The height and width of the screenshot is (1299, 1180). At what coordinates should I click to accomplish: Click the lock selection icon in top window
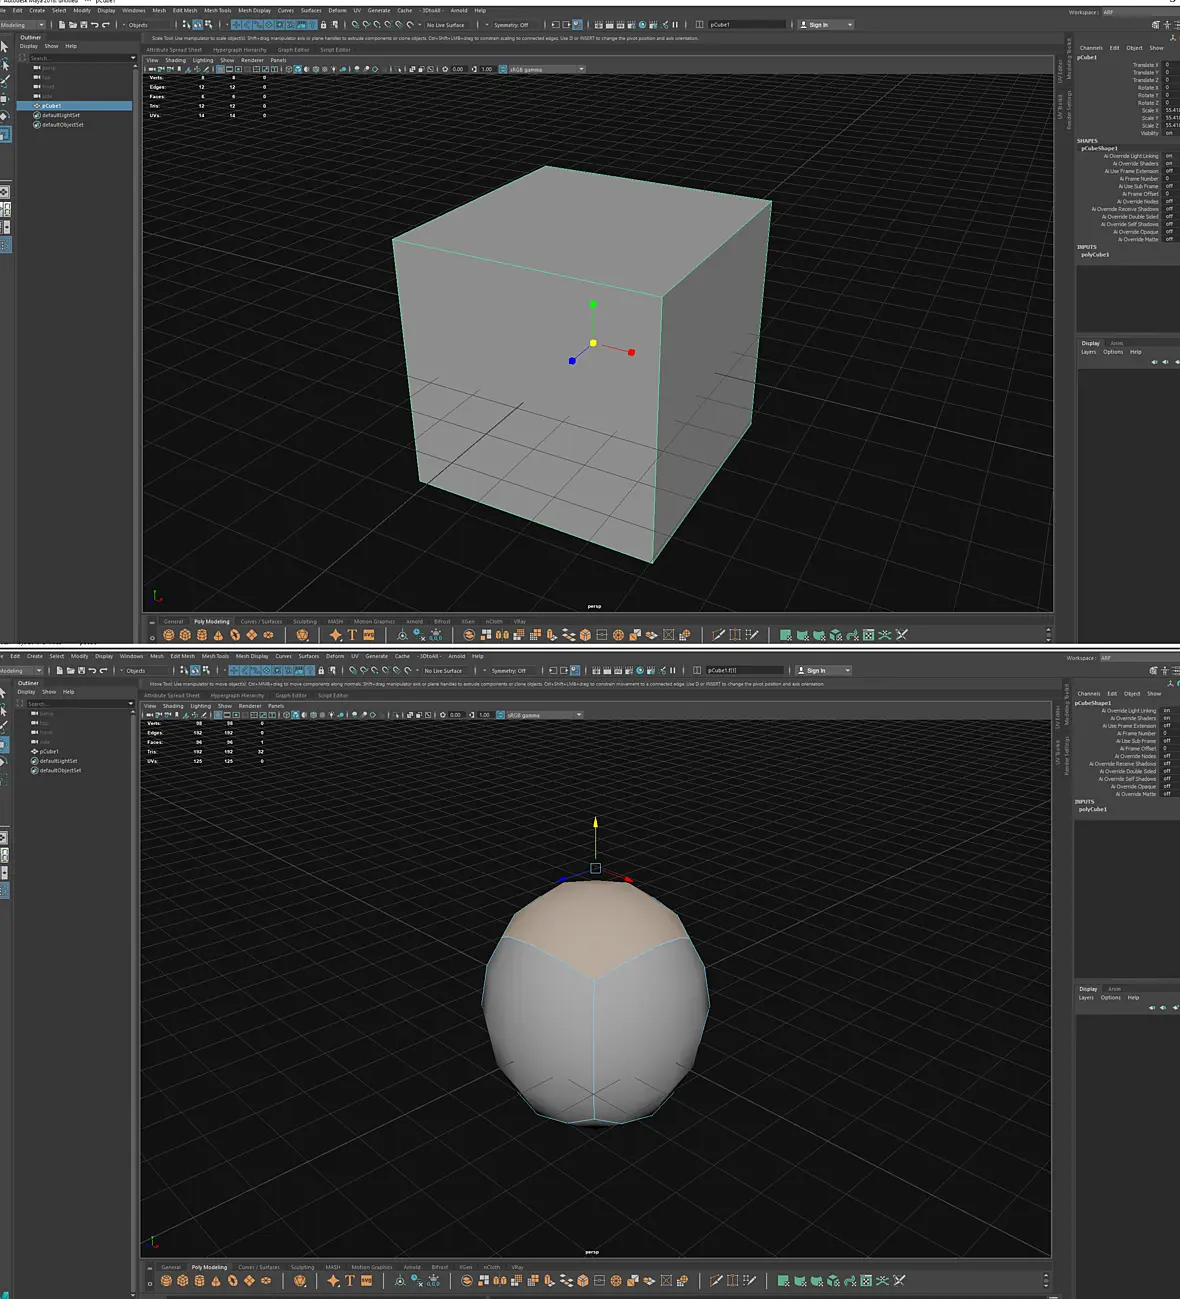point(323,25)
